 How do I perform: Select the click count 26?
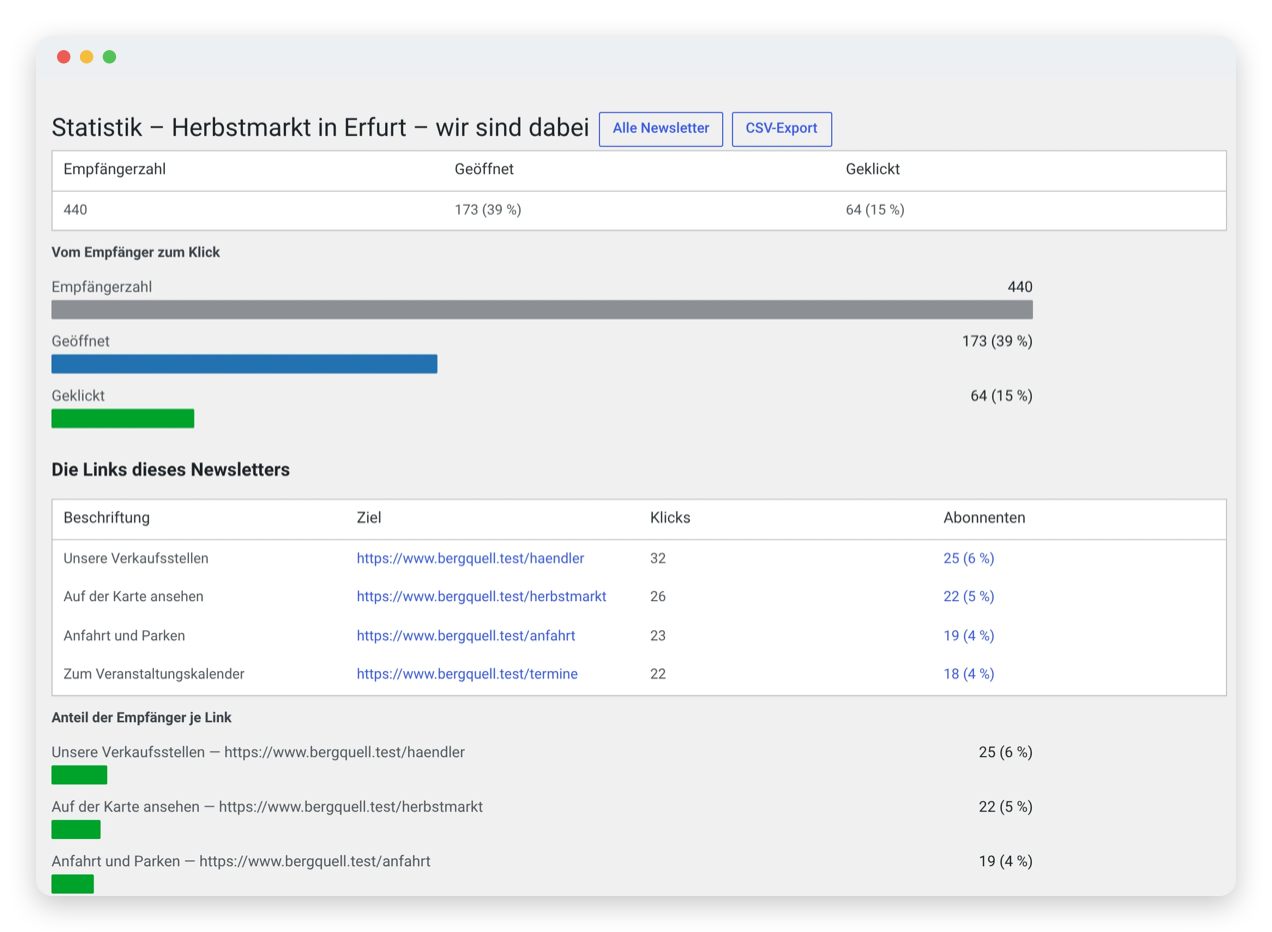coord(658,596)
